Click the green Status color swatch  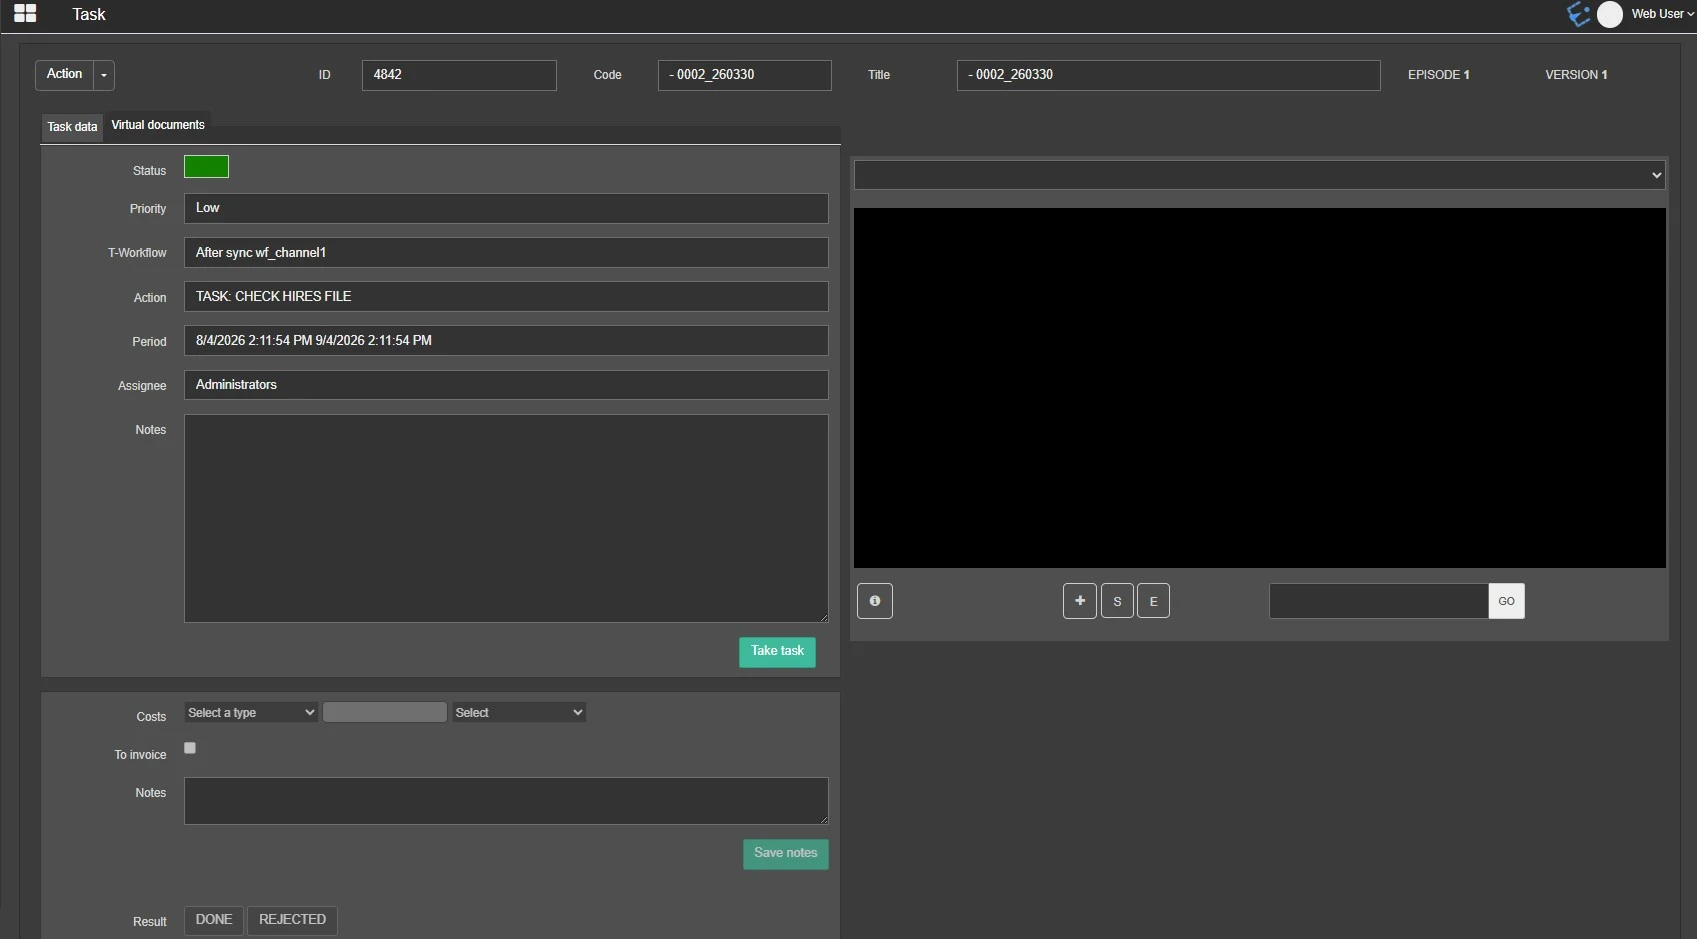[206, 167]
